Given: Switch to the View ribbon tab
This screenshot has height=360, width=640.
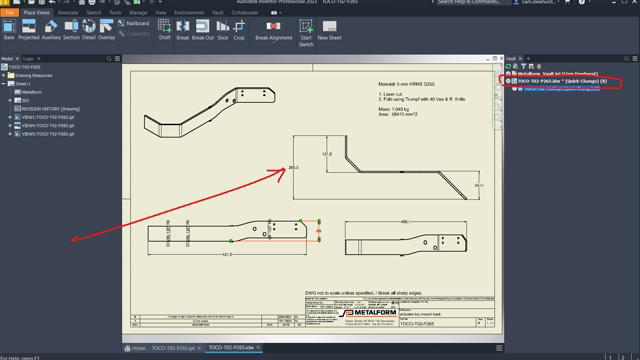Looking at the screenshot, I should click(160, 13).
